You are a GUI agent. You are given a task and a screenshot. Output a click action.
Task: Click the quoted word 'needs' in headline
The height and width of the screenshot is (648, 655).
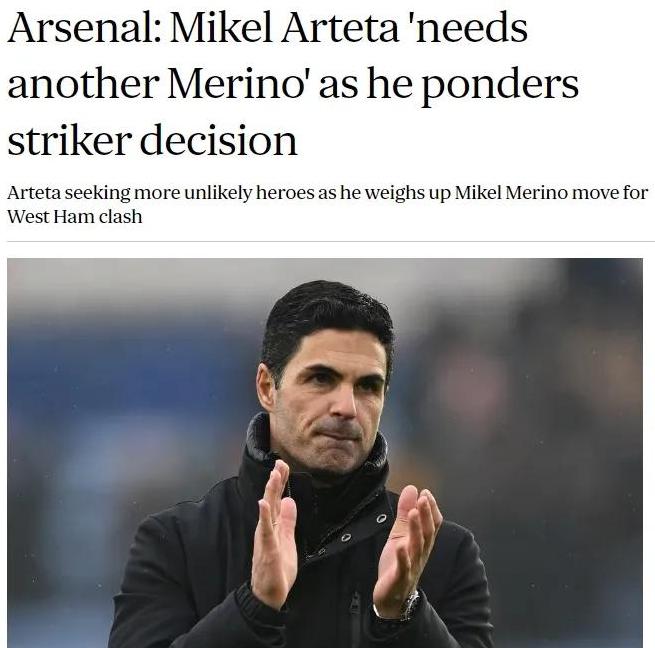[470, 28]
